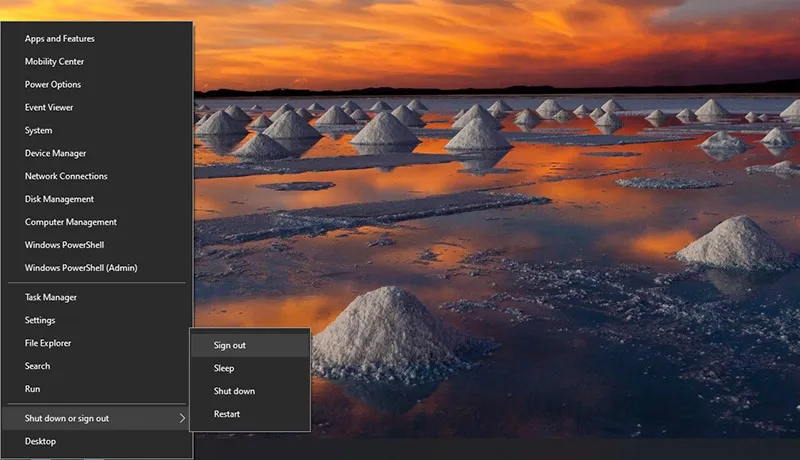Start Windows PowerShell (Admin)
The width and height of the screenshot is (800, 460).
pyautogui.click(x=81, y=268)
